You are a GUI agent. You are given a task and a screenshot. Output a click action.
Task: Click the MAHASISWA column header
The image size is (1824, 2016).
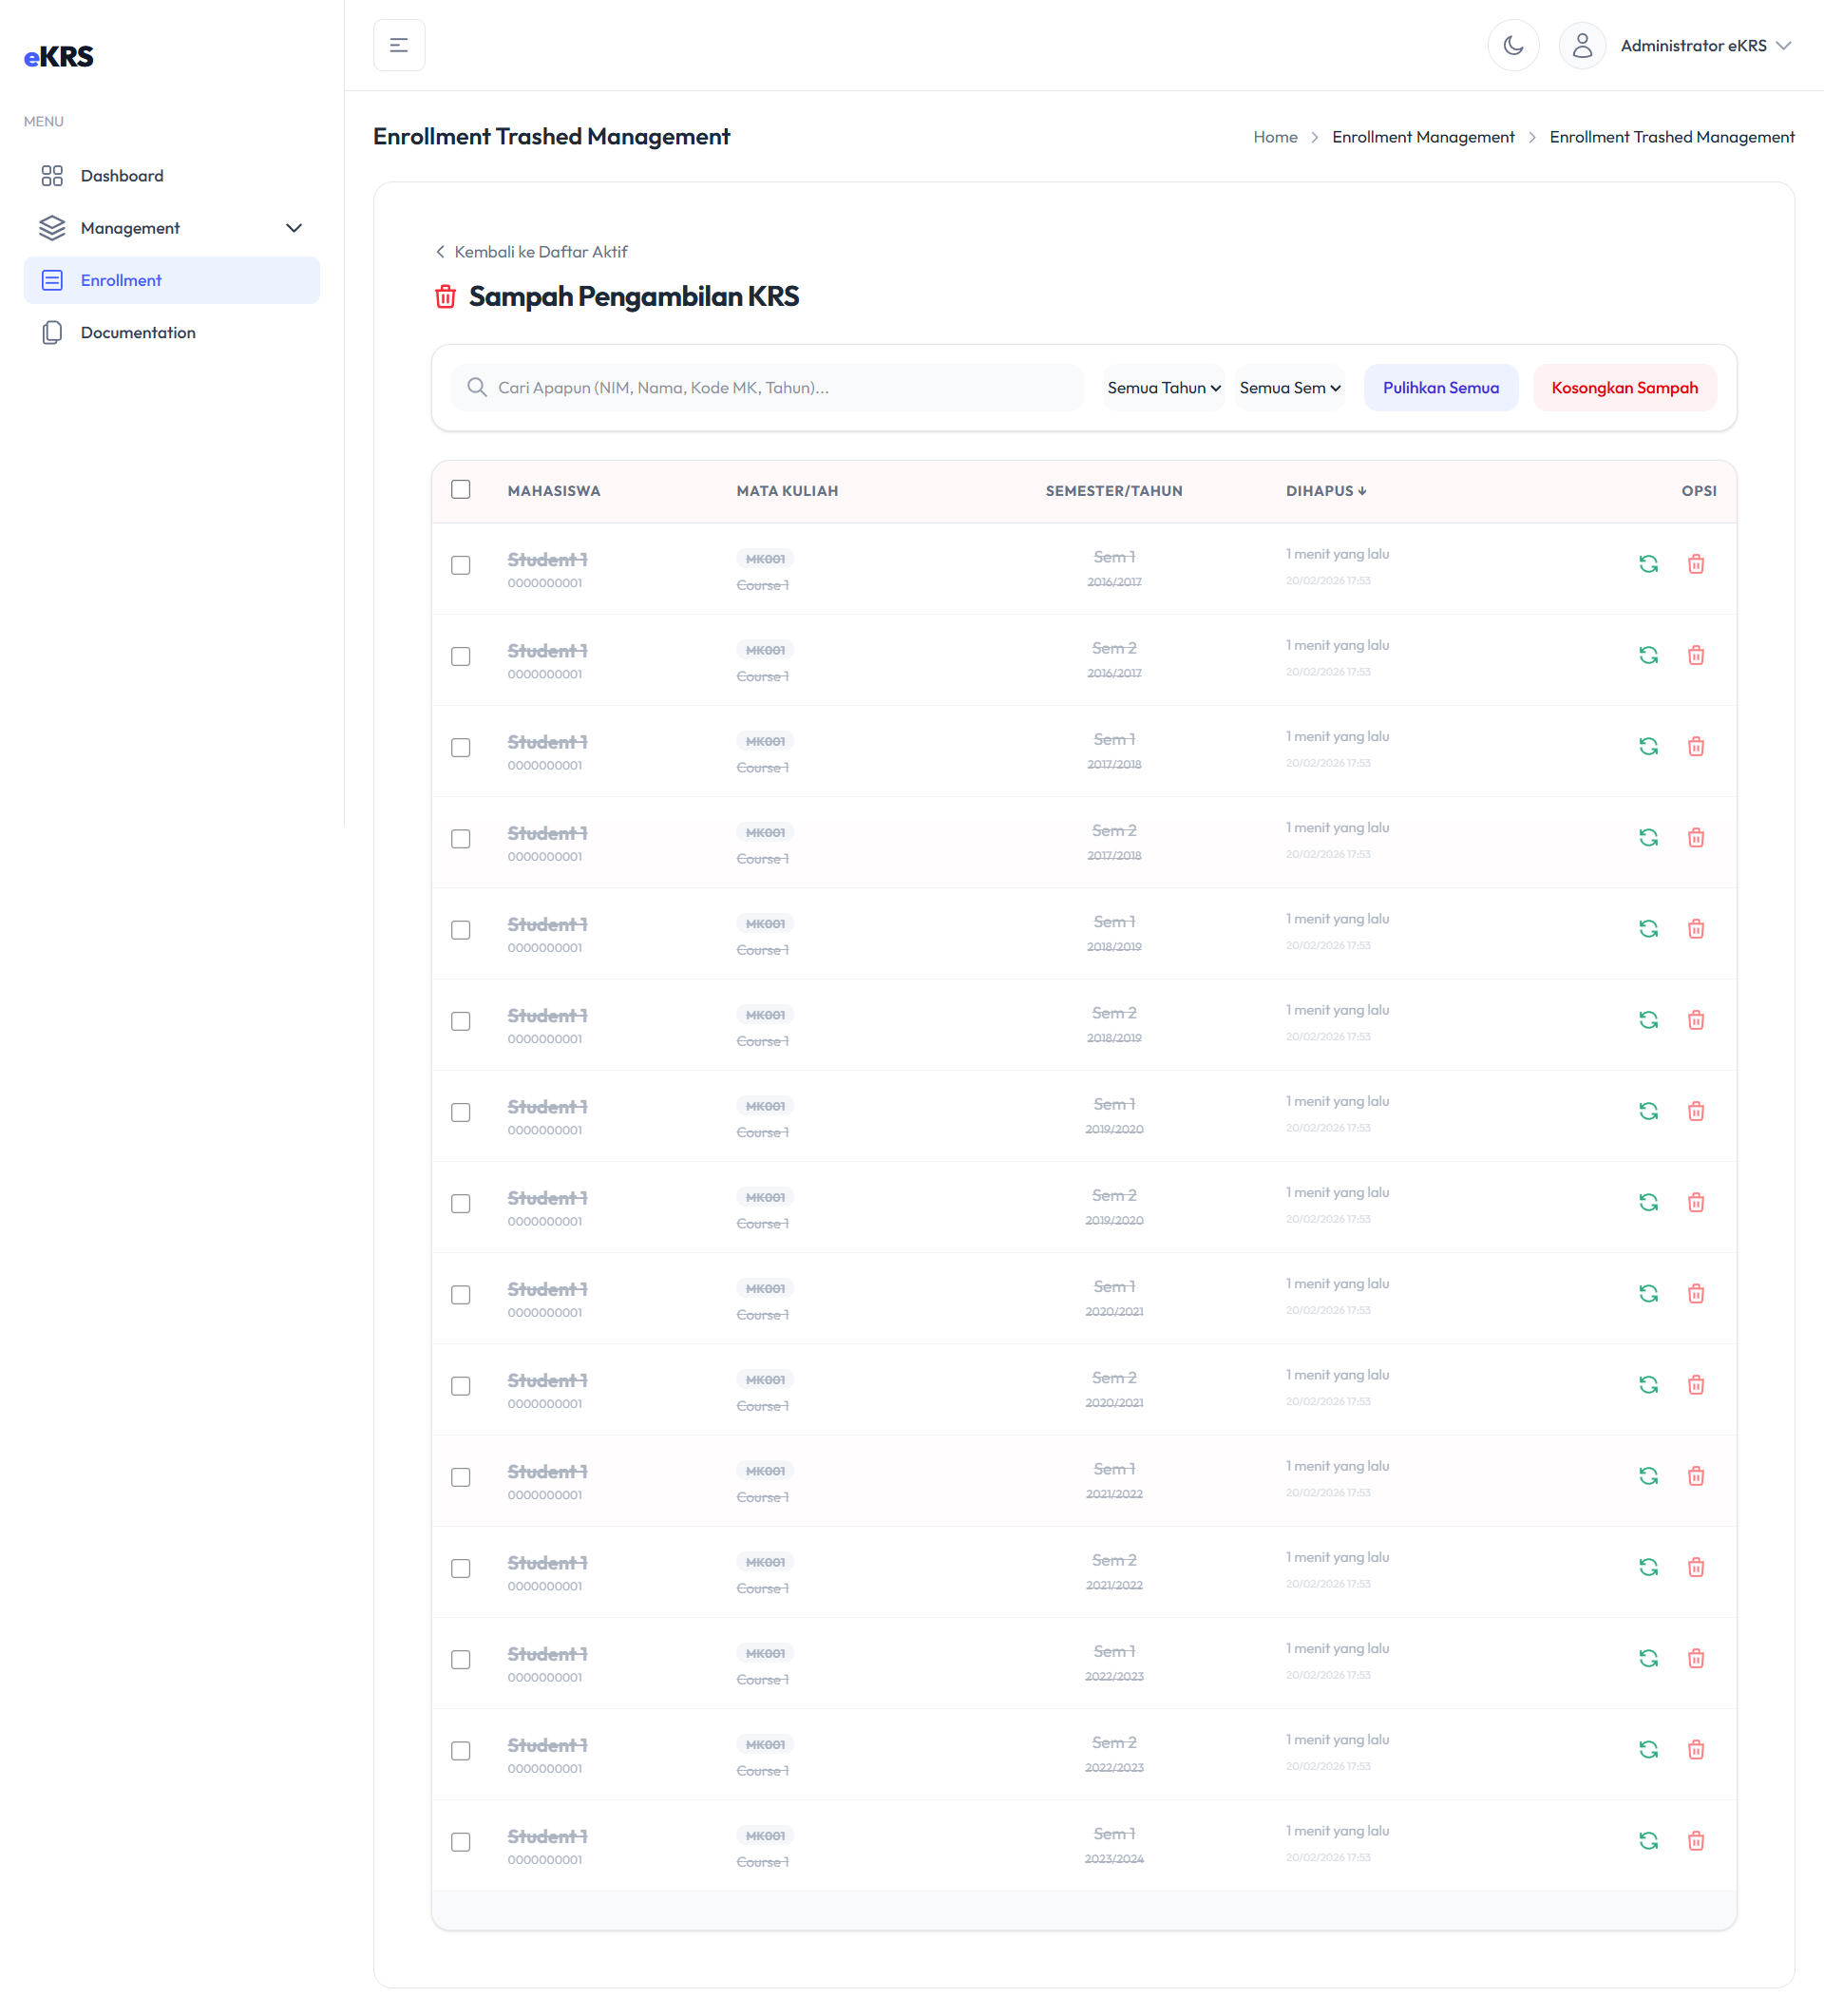pos(554,491)
